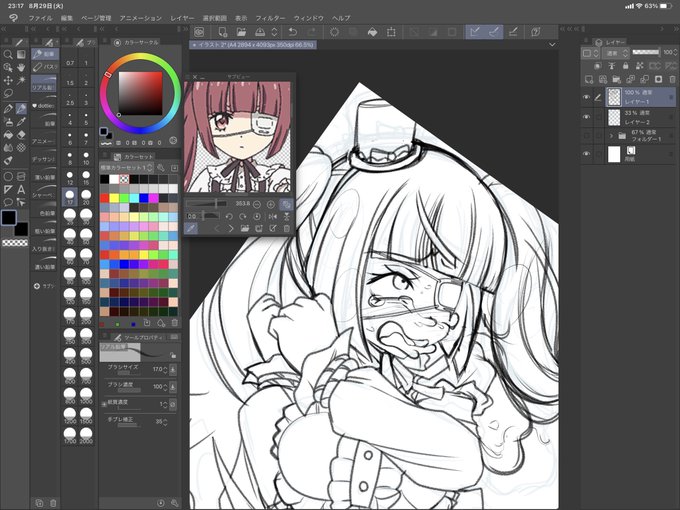Click the Create layer mask icon
680x510 pixels.
[658, 79]
